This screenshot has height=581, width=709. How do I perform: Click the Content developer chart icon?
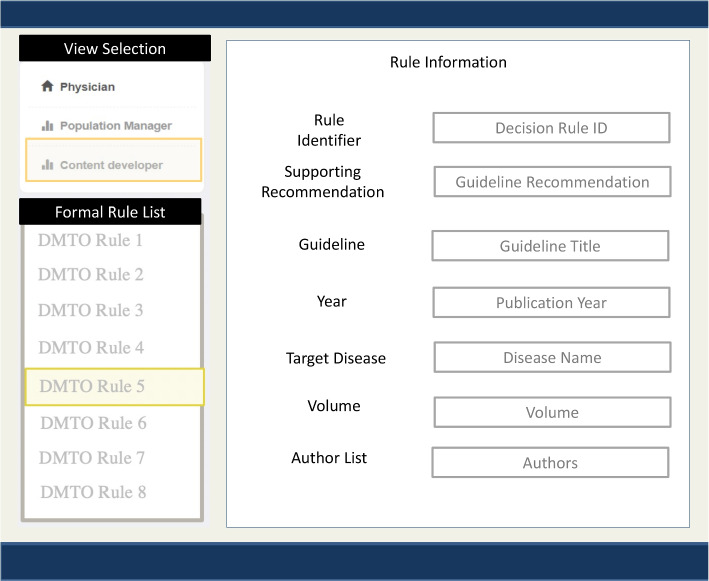47,165
